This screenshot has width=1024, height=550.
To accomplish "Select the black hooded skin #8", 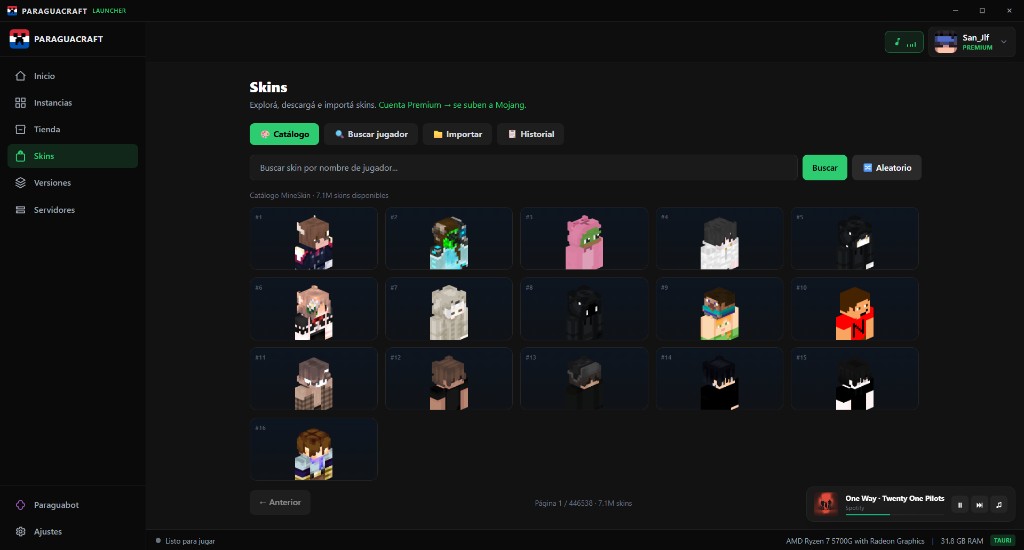I will tap(584, 309).
